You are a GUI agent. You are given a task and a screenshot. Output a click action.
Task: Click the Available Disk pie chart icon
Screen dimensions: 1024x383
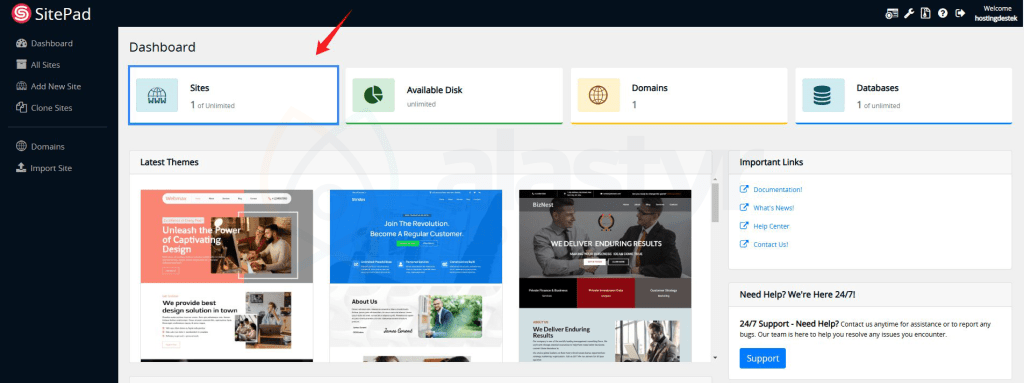click(x=374, y=95)
